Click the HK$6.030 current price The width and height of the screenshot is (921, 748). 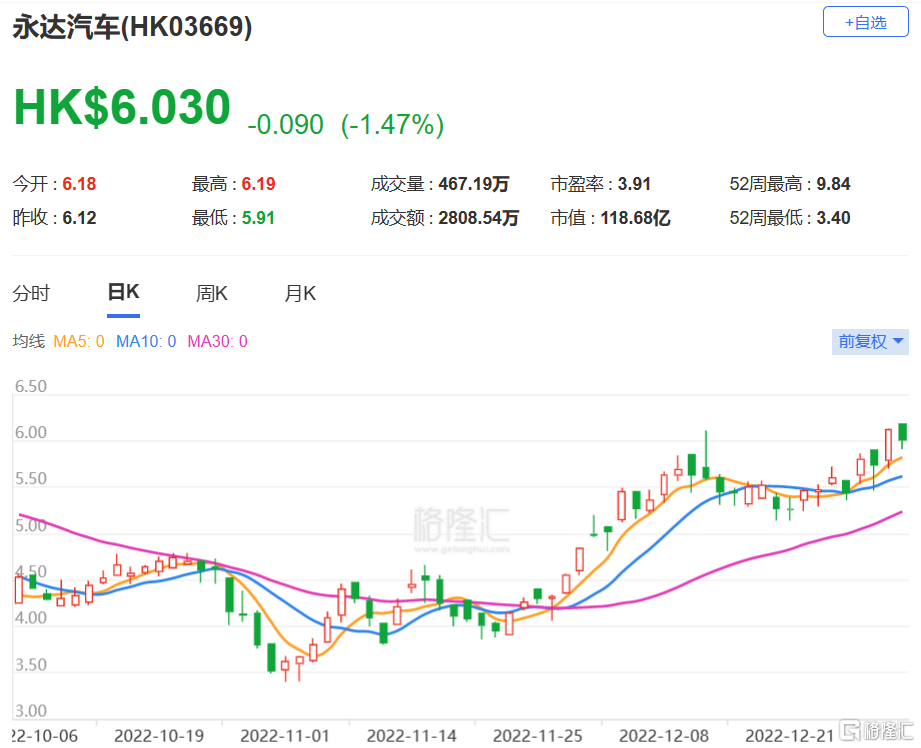pyautogui.click(x=122, y=107)
